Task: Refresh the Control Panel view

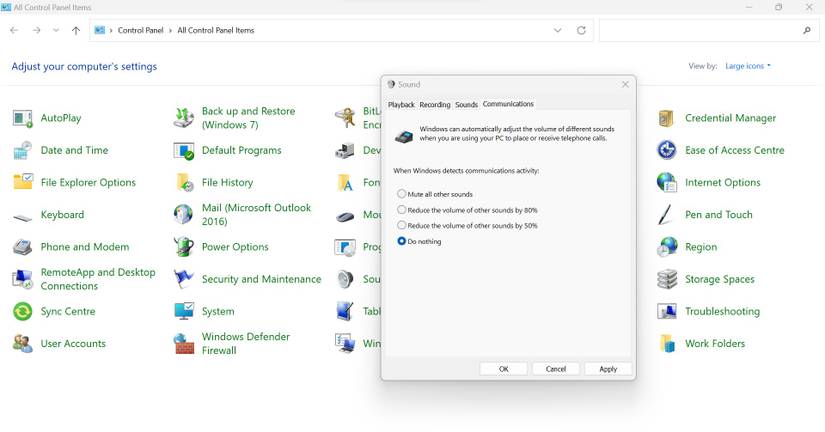Action: tap(581, 31)
